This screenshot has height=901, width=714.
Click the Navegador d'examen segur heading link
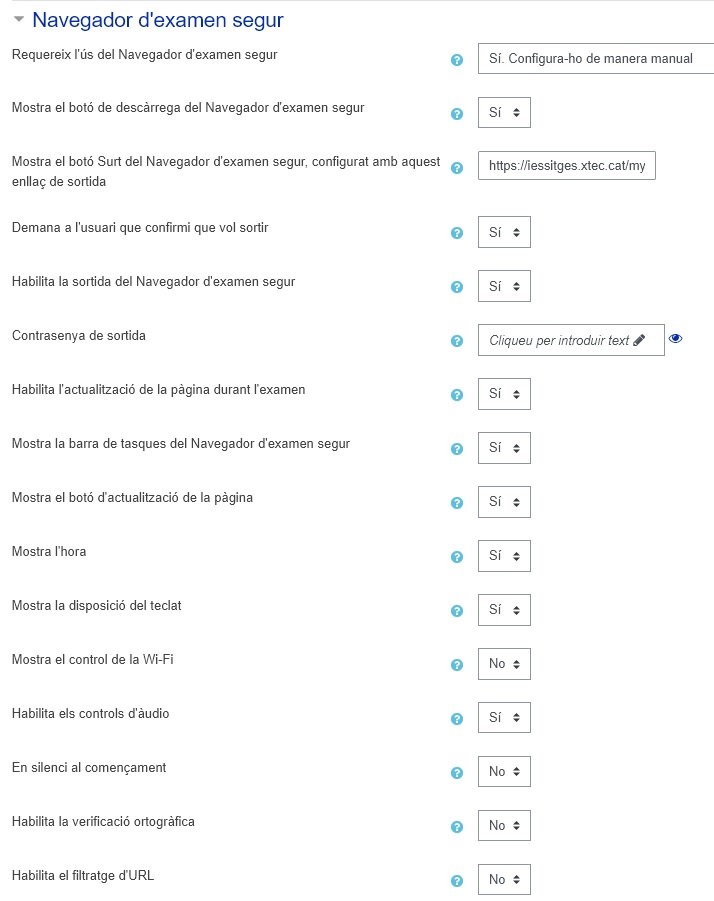click(x=158, y=20)
